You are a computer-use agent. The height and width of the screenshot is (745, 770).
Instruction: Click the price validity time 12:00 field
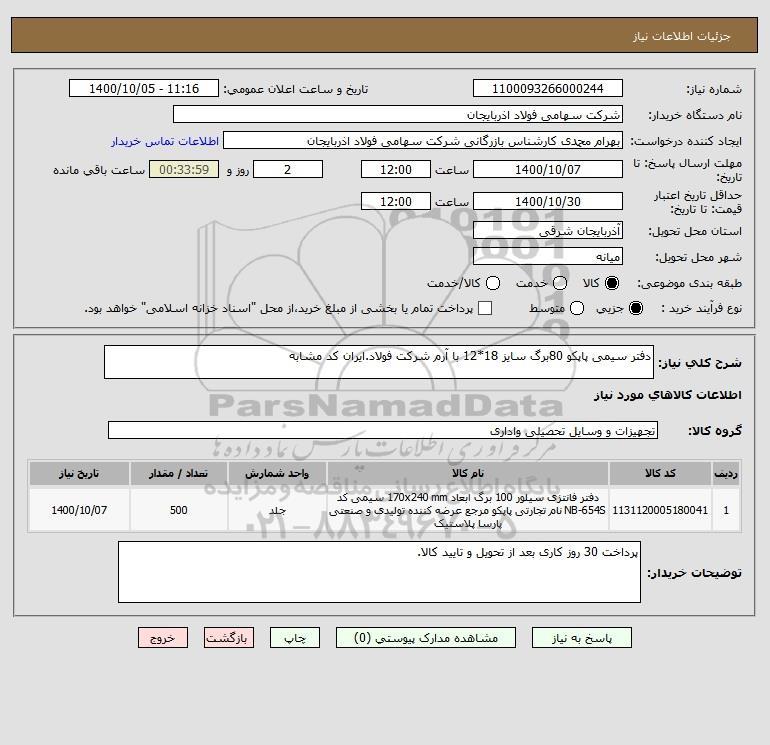pyautogui.click(x=396, y=201)
